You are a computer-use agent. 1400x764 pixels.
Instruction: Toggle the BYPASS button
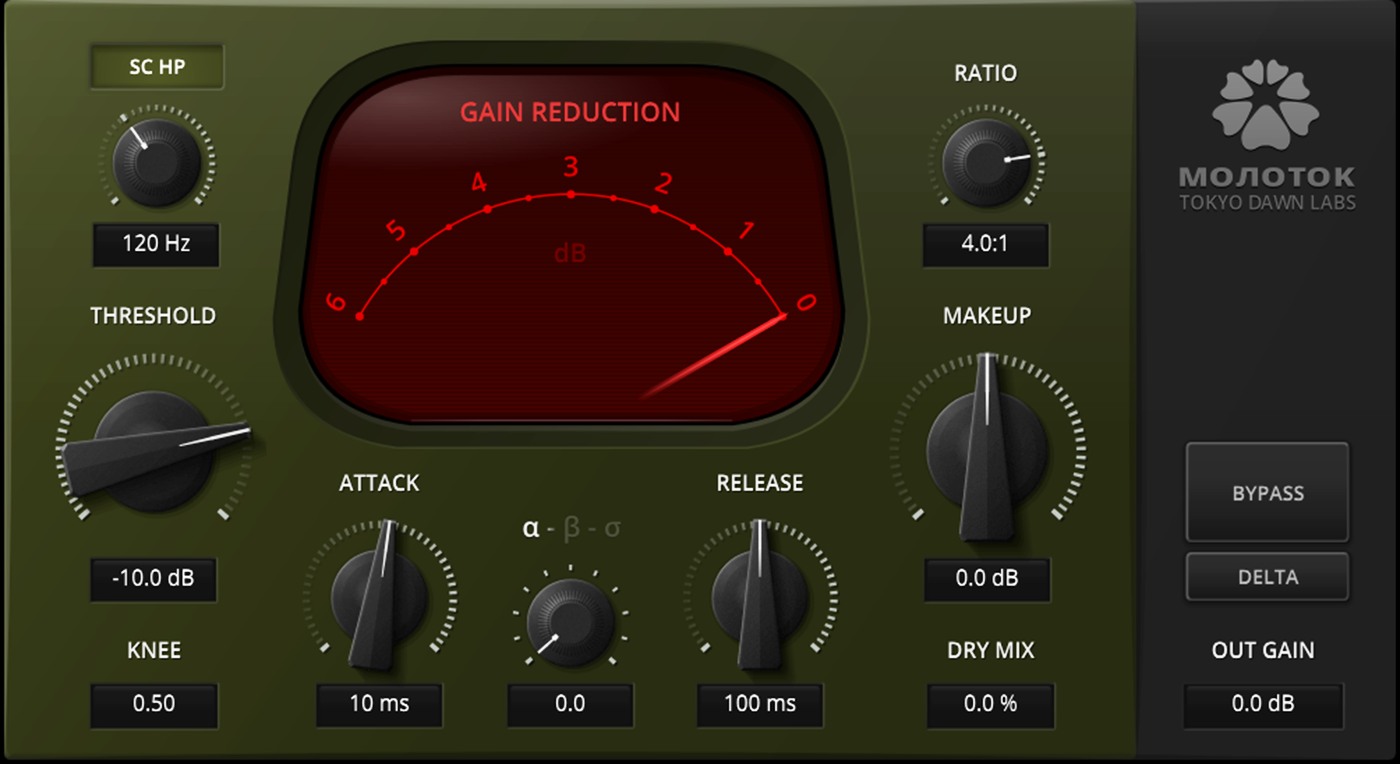[1267, 493]
